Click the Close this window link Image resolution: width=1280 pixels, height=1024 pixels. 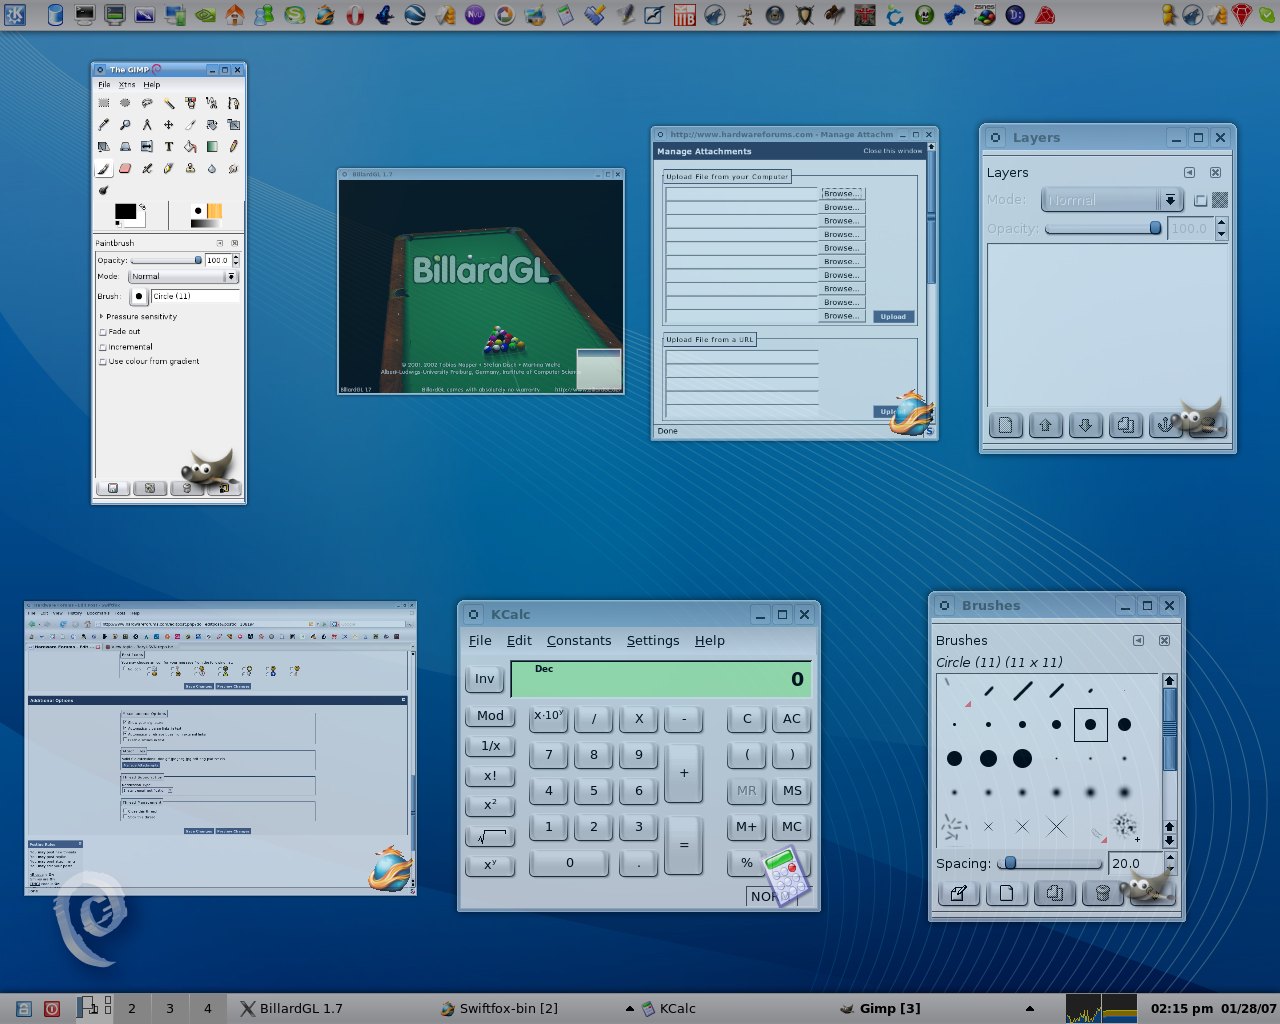893,151
